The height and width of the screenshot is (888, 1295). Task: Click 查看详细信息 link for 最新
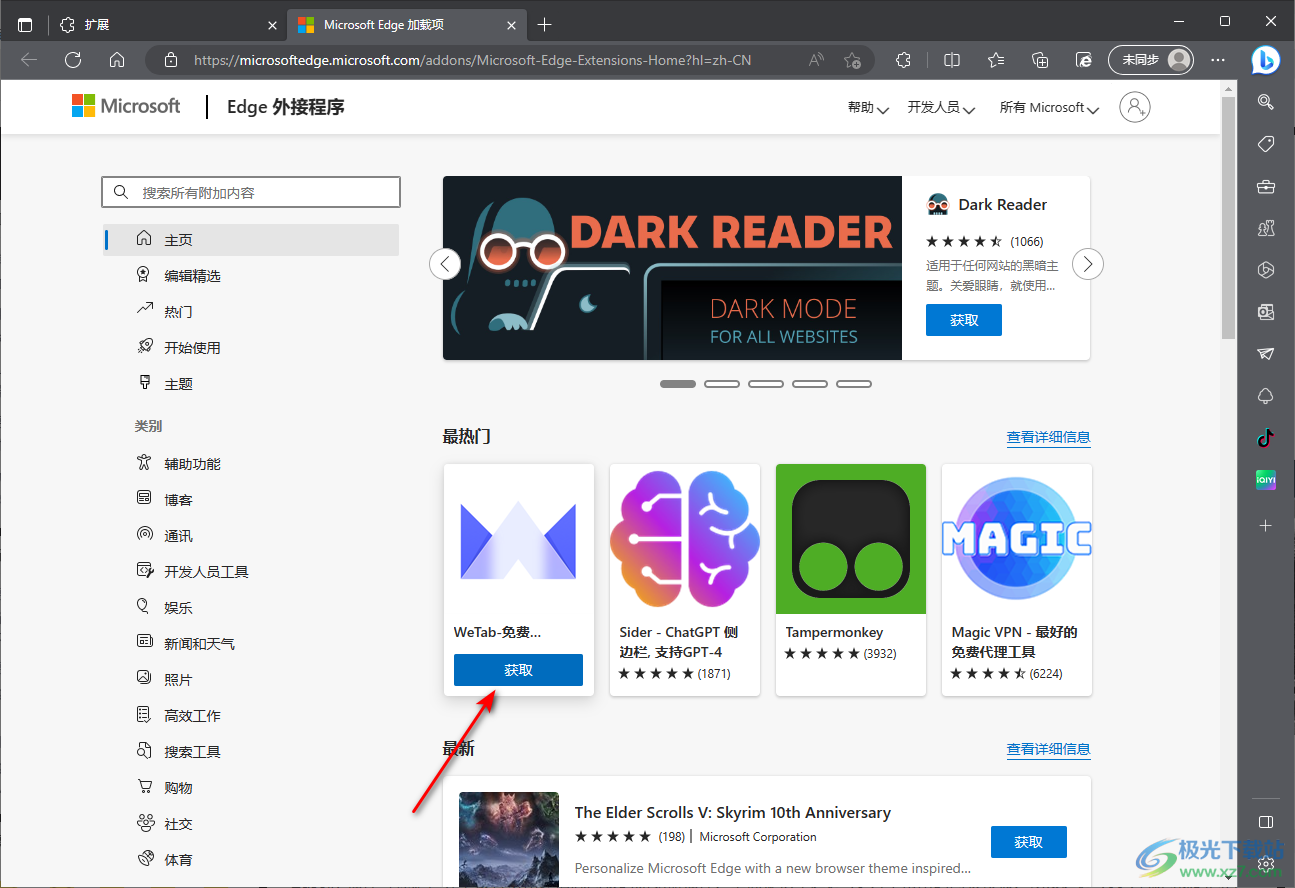click(1048, 749)
